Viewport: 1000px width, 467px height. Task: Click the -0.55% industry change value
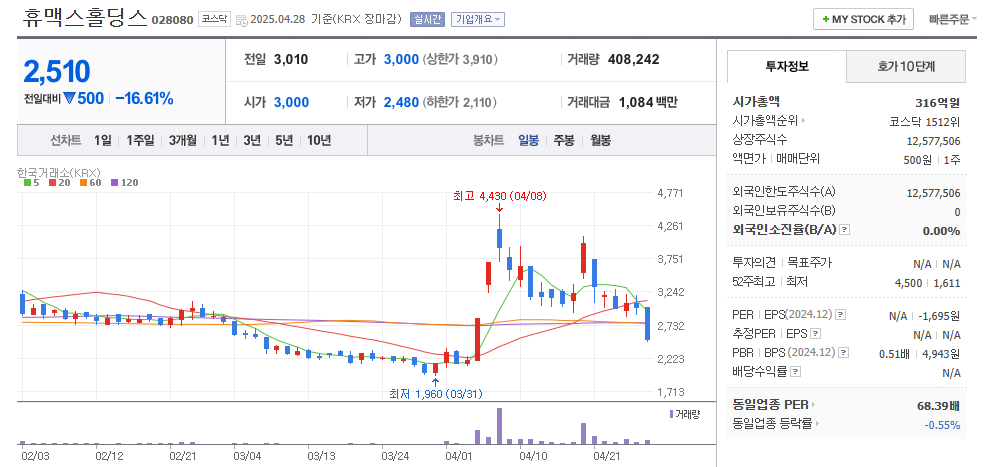[x=942, y=425]
